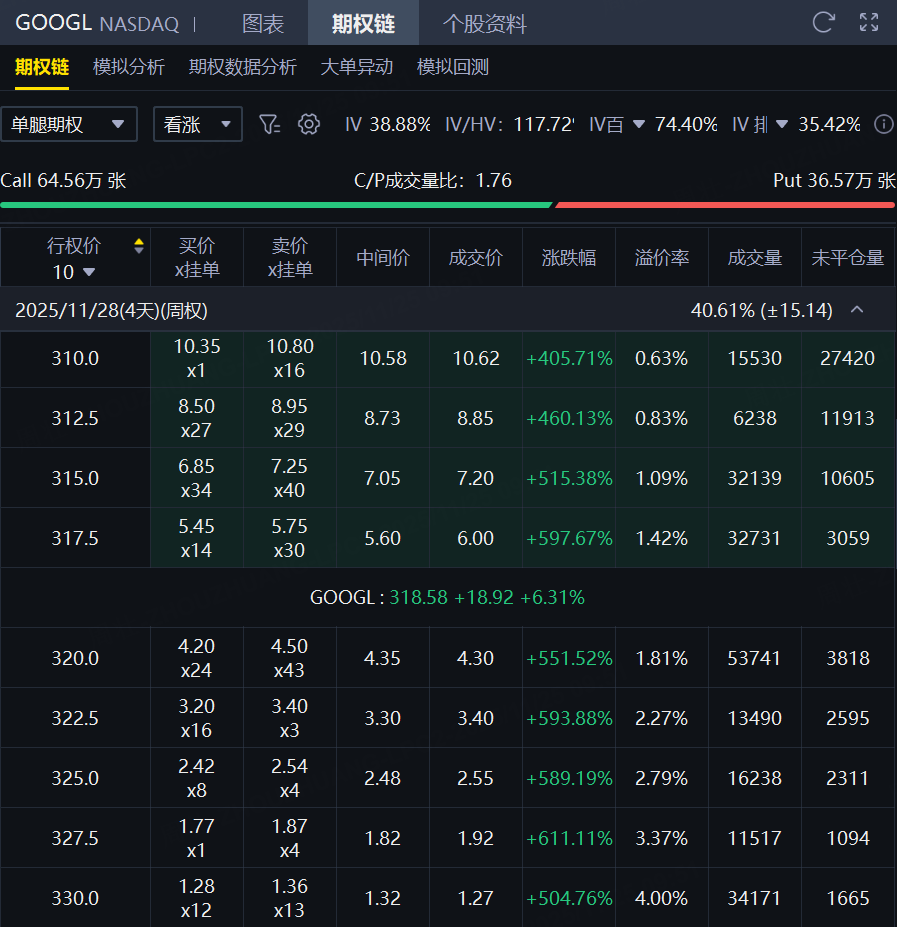Click the info icon beside IV rank
This screenshot has height=927, width=897.
pos(883,124)
